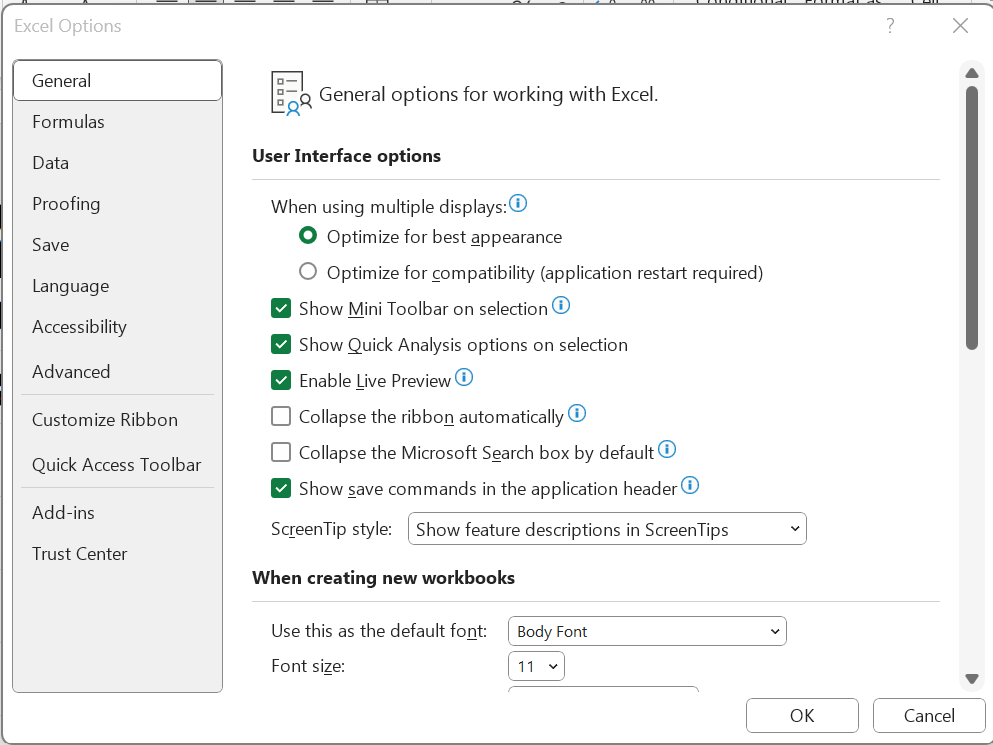Click the OK button
Image resolution: width=993 pixels, height=745 pixels.
pos(801,715)
